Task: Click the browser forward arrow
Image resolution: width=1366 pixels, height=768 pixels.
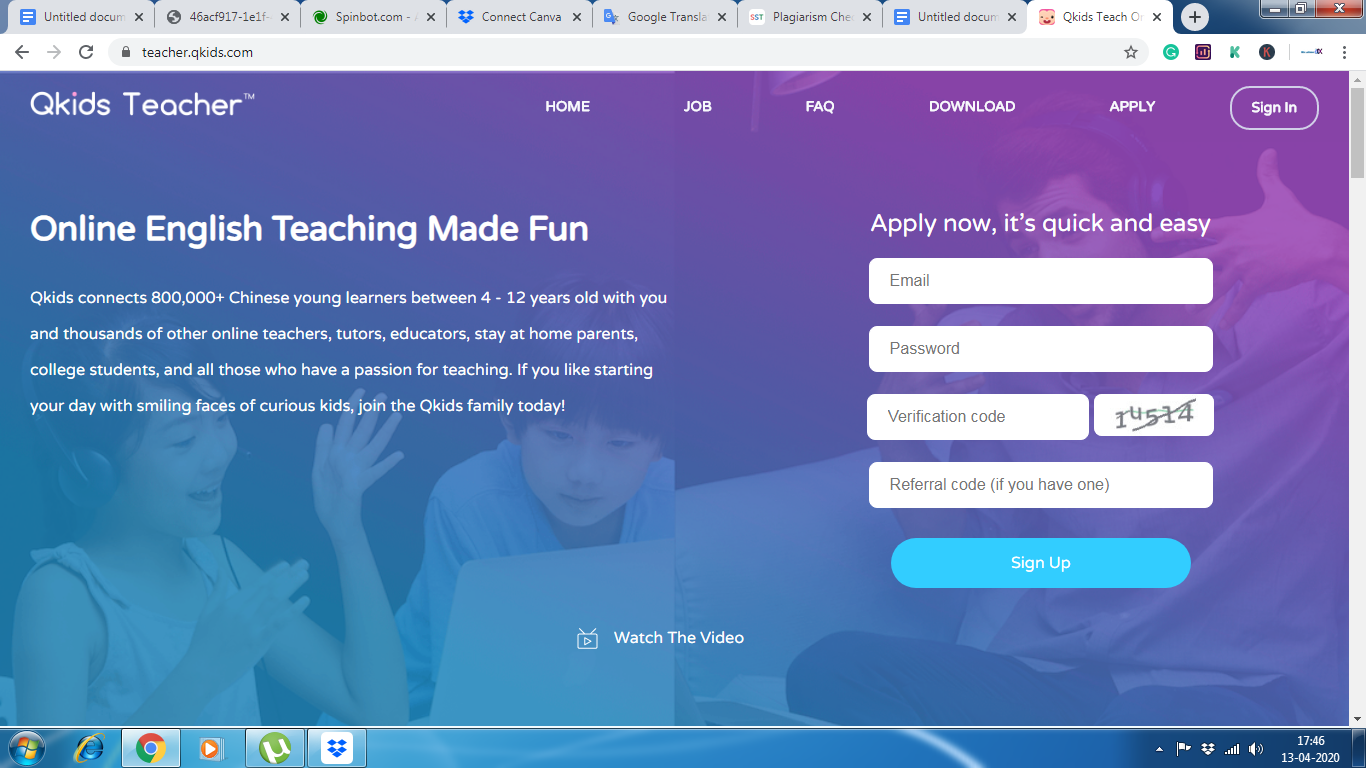Action: point(54,52)
